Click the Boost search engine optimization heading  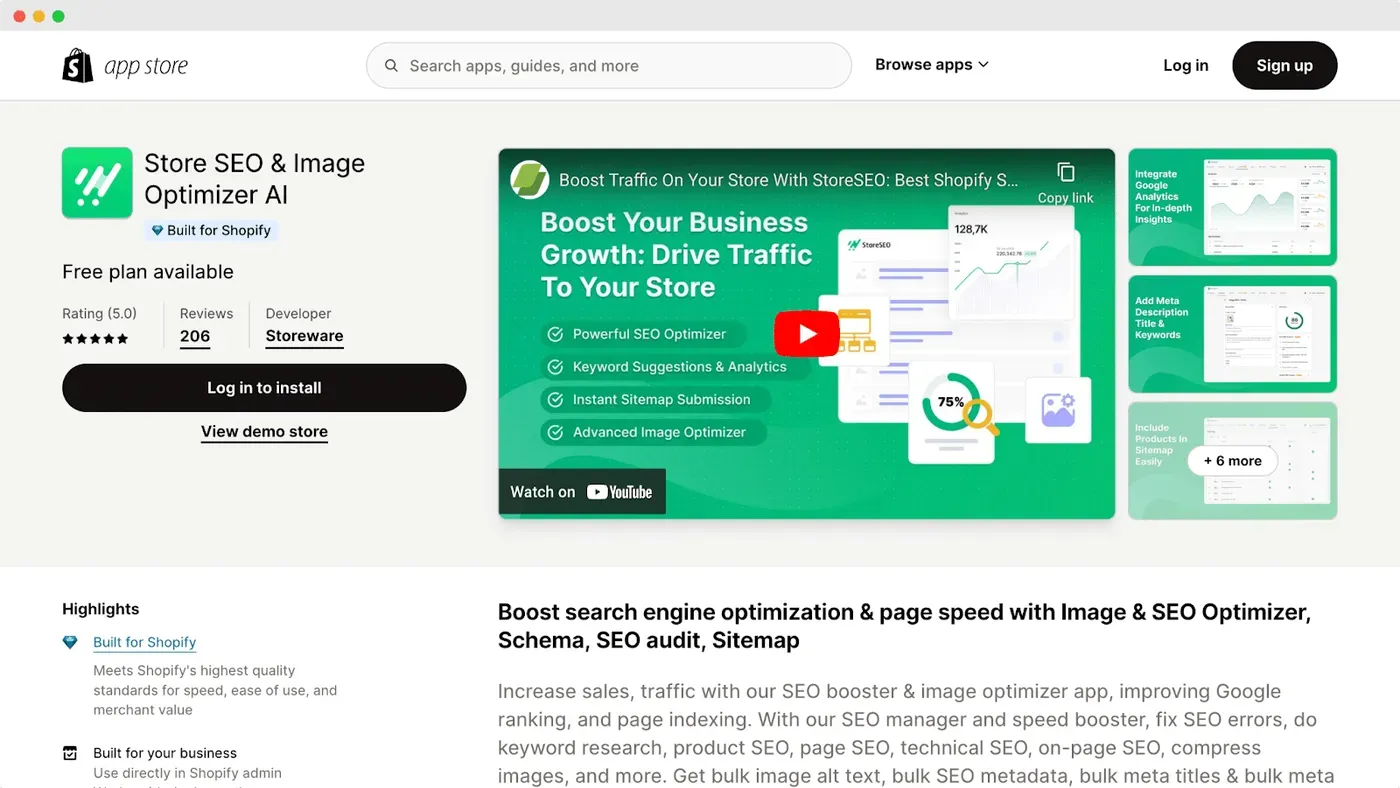pos(904,626)
